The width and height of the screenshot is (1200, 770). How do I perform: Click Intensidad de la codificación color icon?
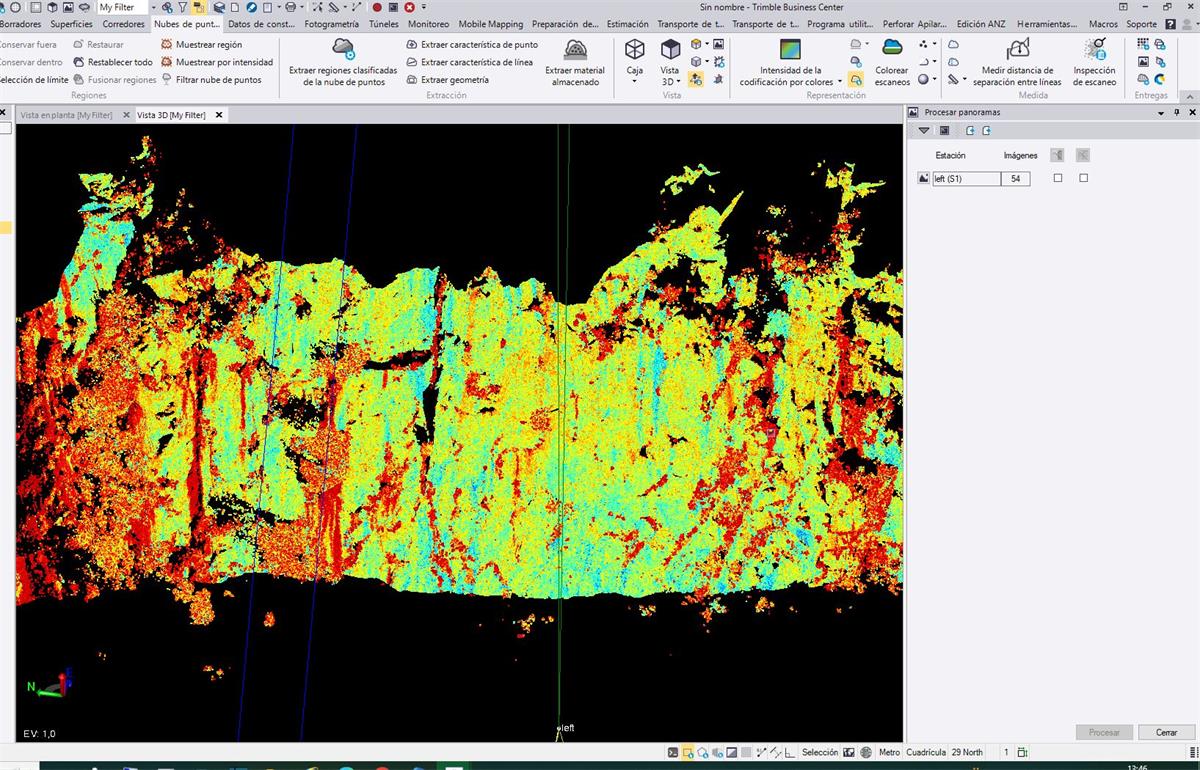790,50
